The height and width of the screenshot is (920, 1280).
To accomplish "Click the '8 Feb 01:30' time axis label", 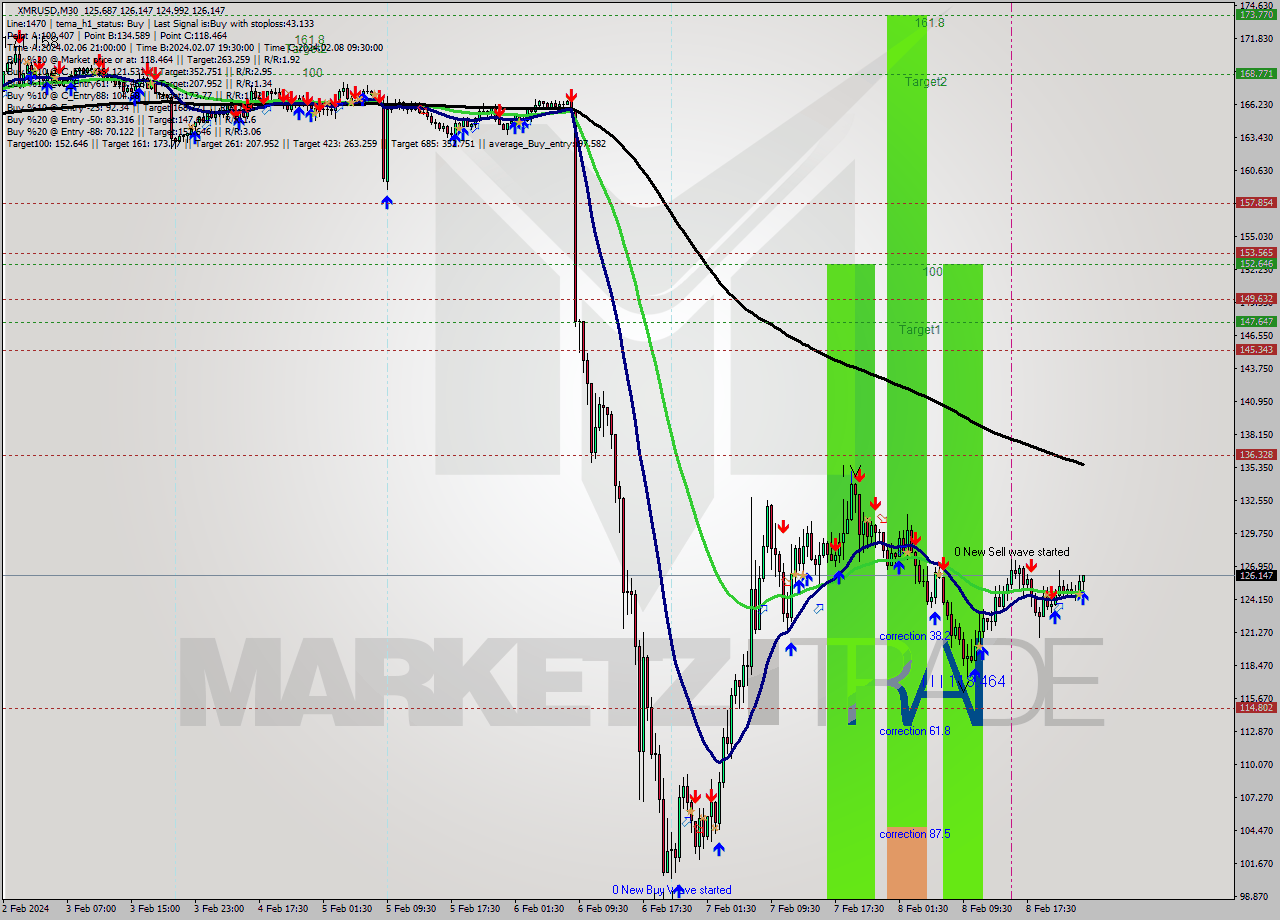I will [923, 909].
